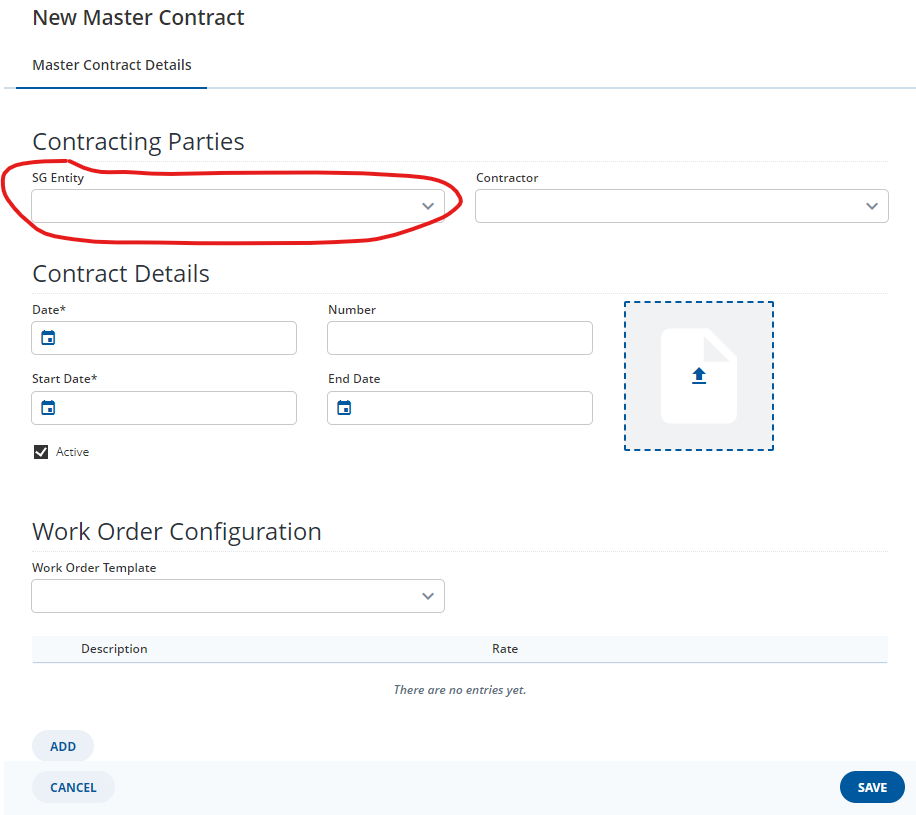The width and height of the screenshot is (916, 815).
Task: Click the CANCEL button
Action: [x=73, y=788]
